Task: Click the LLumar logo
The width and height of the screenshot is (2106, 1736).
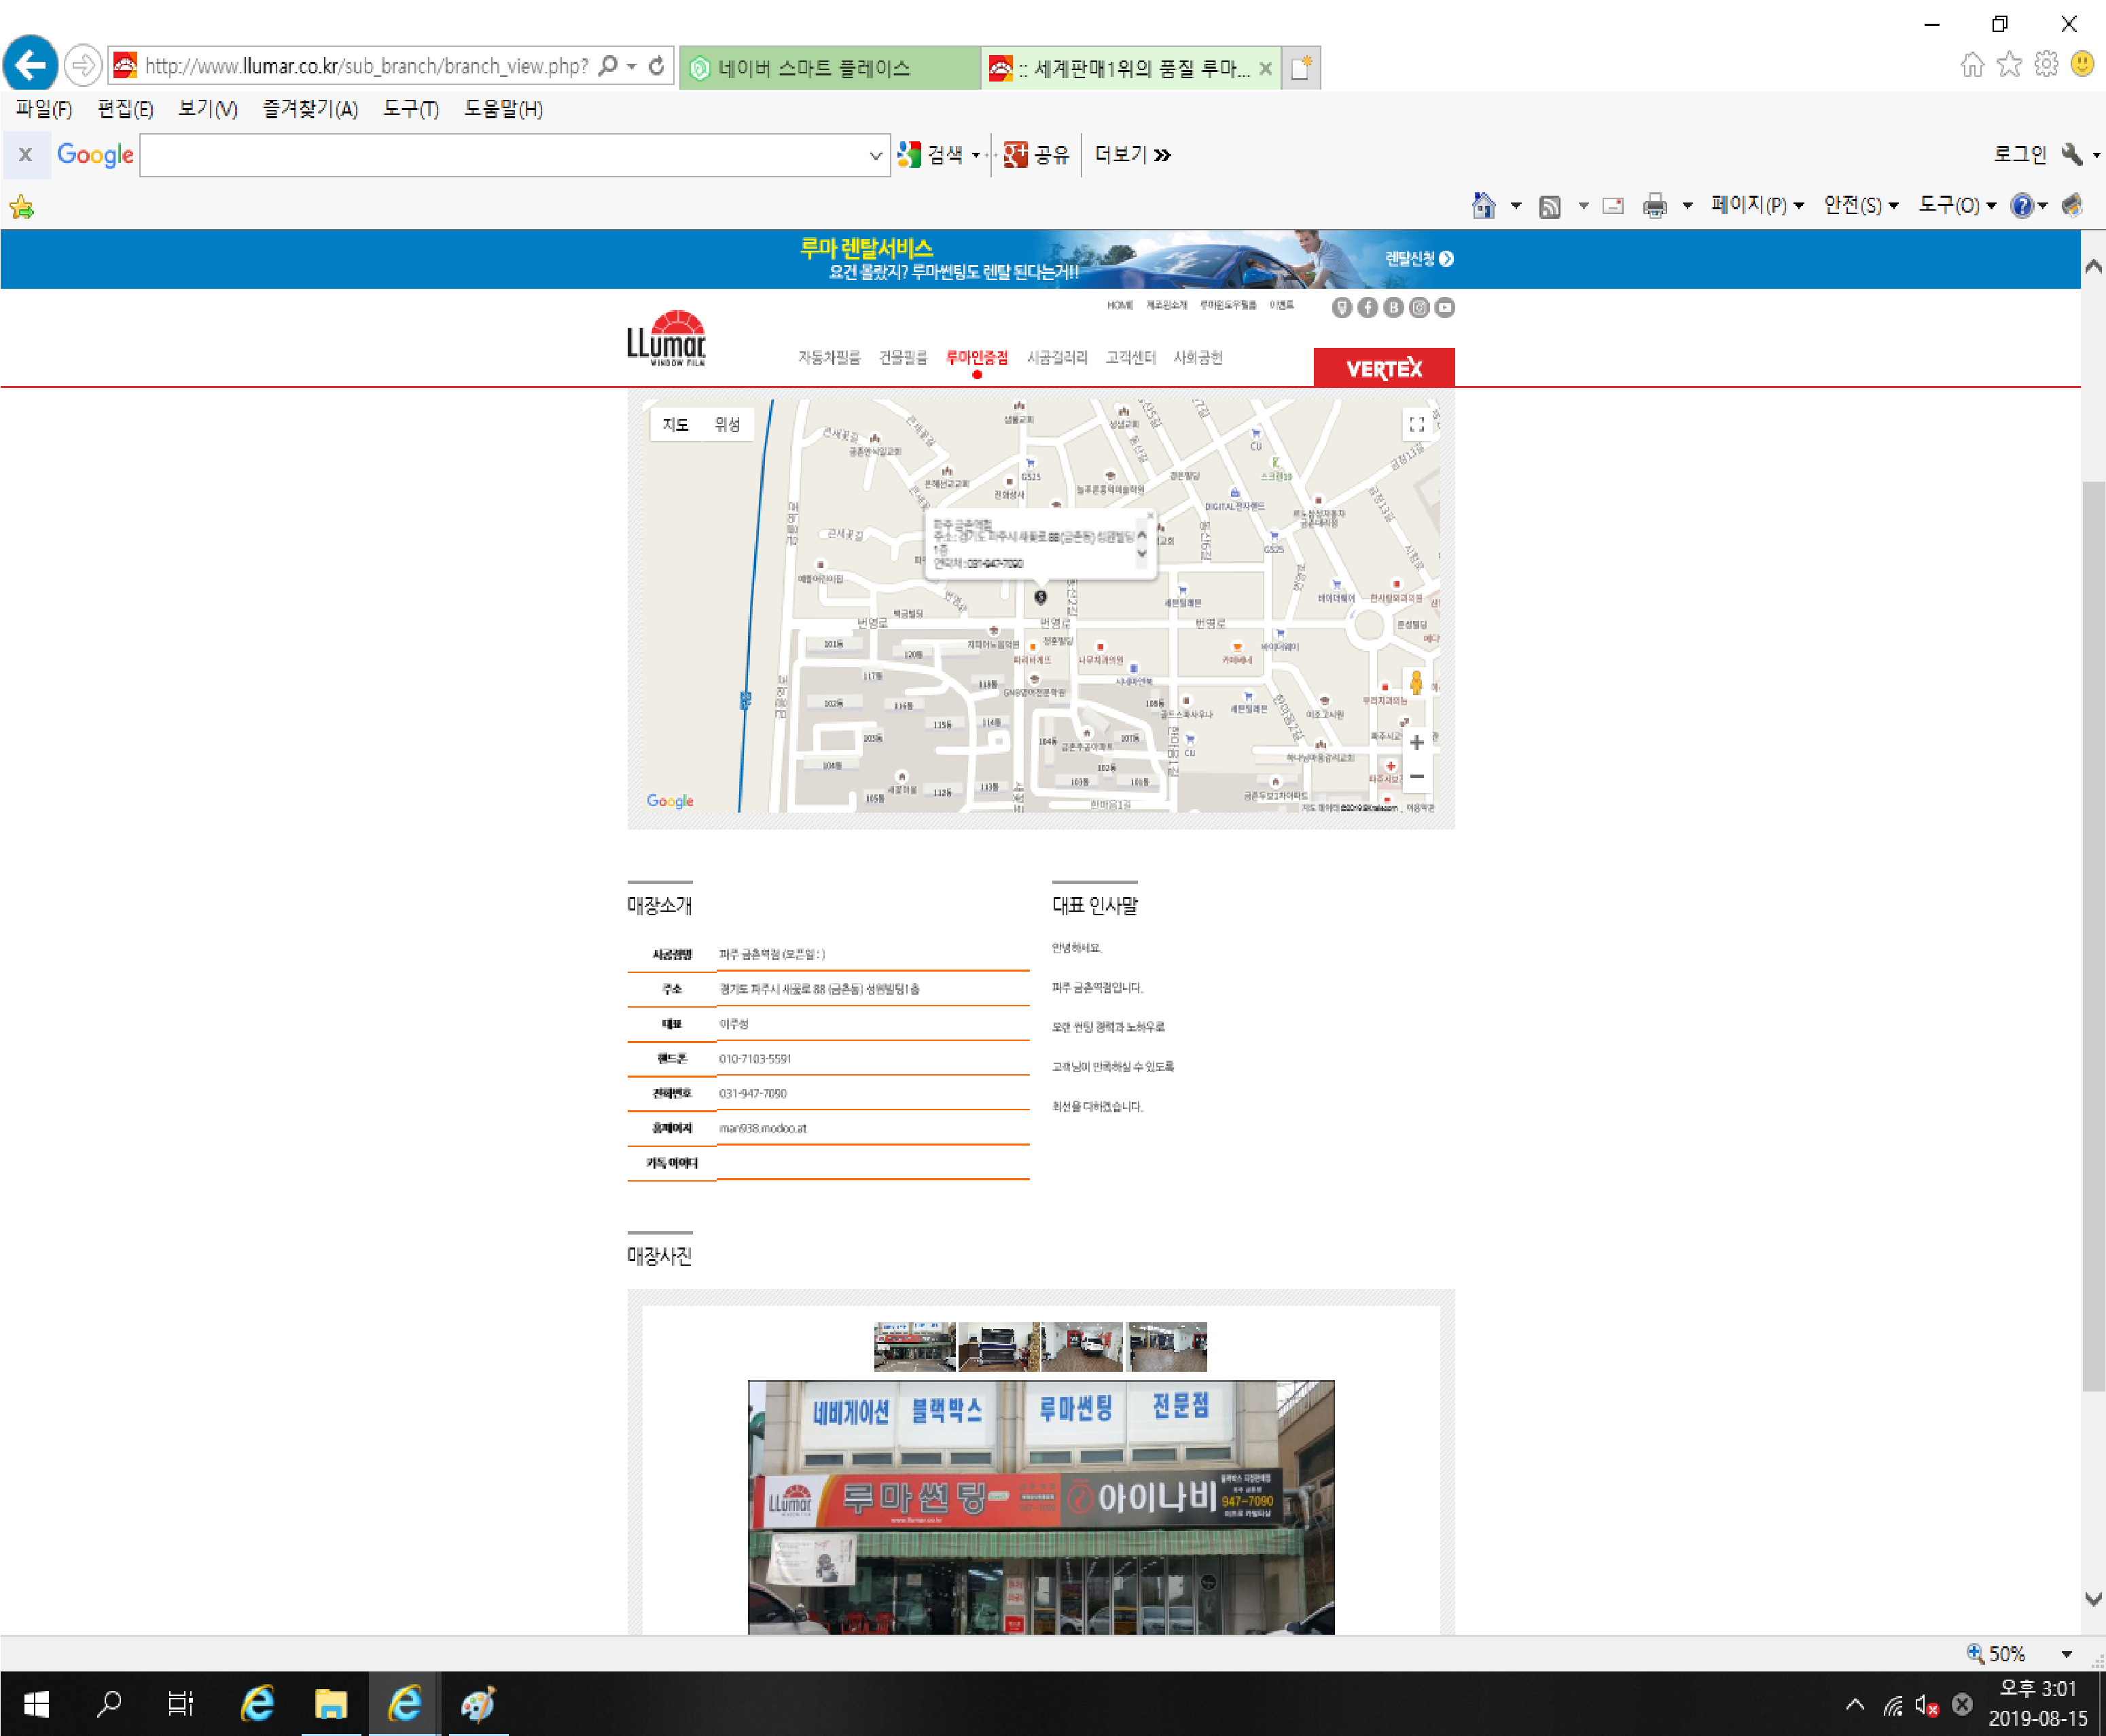Action: [666, 338]
